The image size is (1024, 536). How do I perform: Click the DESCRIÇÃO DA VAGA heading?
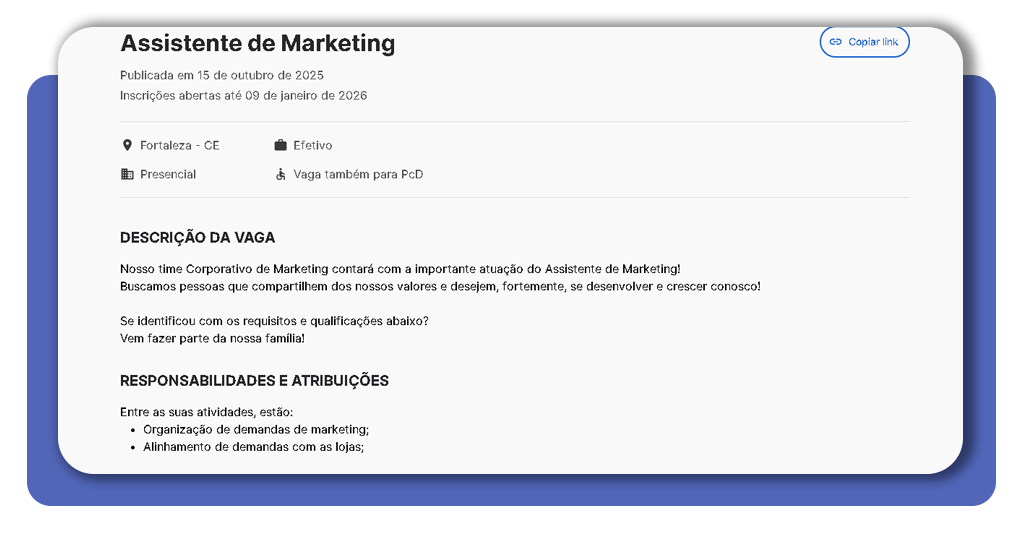click(197, 238)
